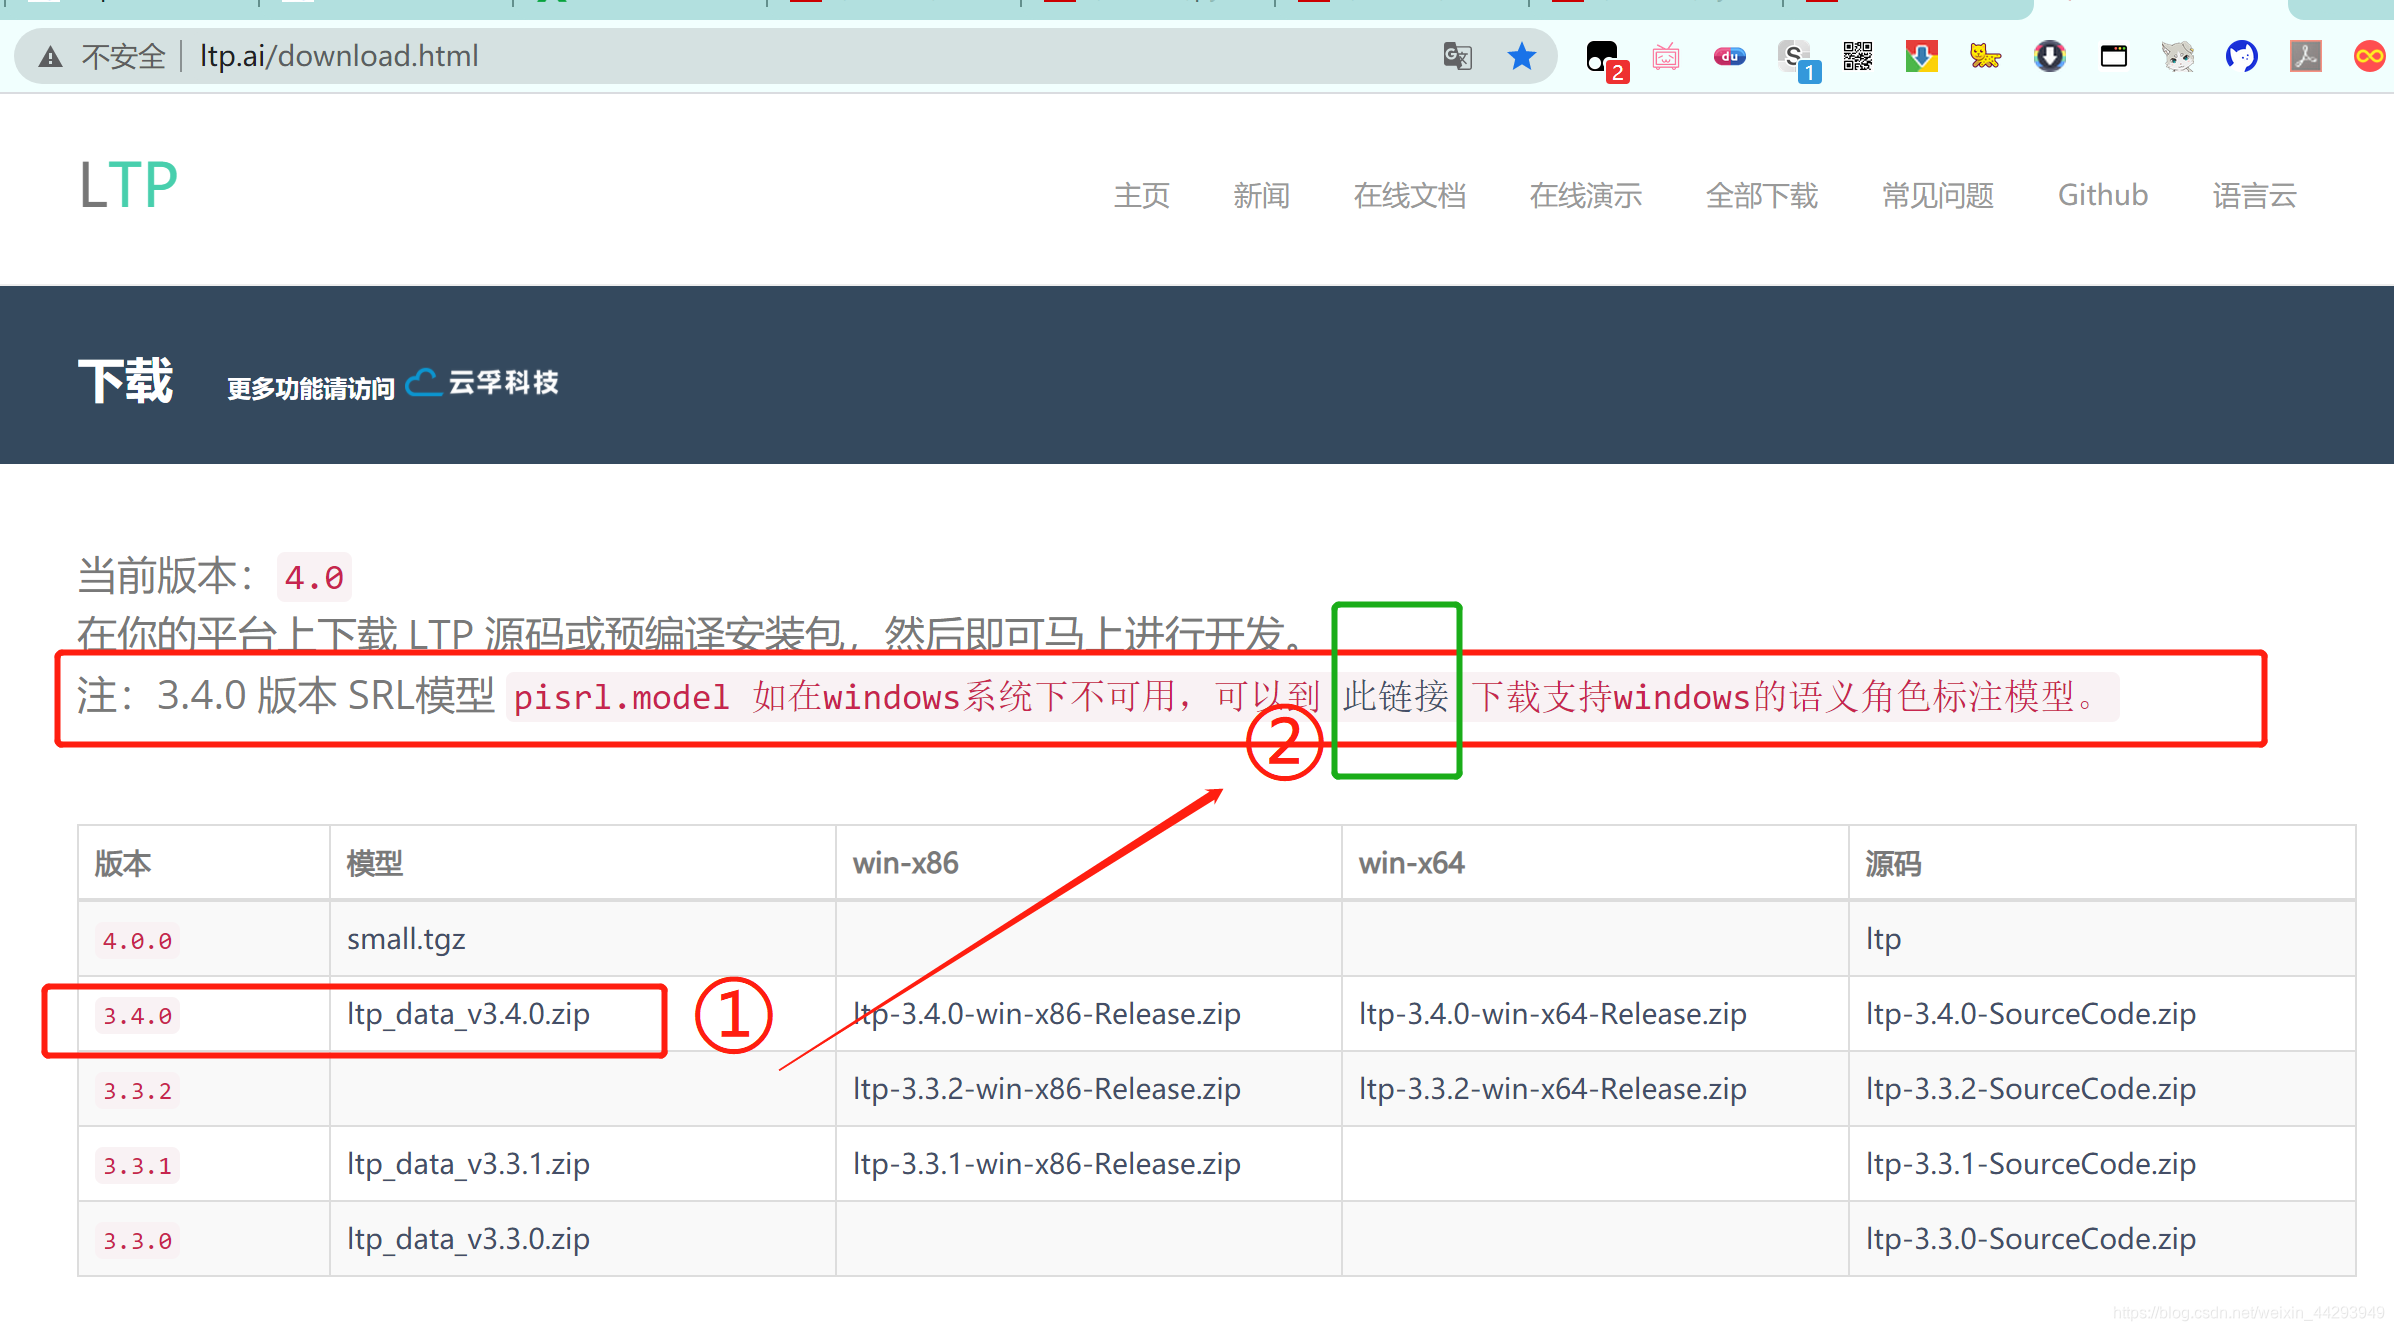2394x1331 pixels.
Task: Click the yellow leopard cat extension icon
Action: (x=1985, y=56)
